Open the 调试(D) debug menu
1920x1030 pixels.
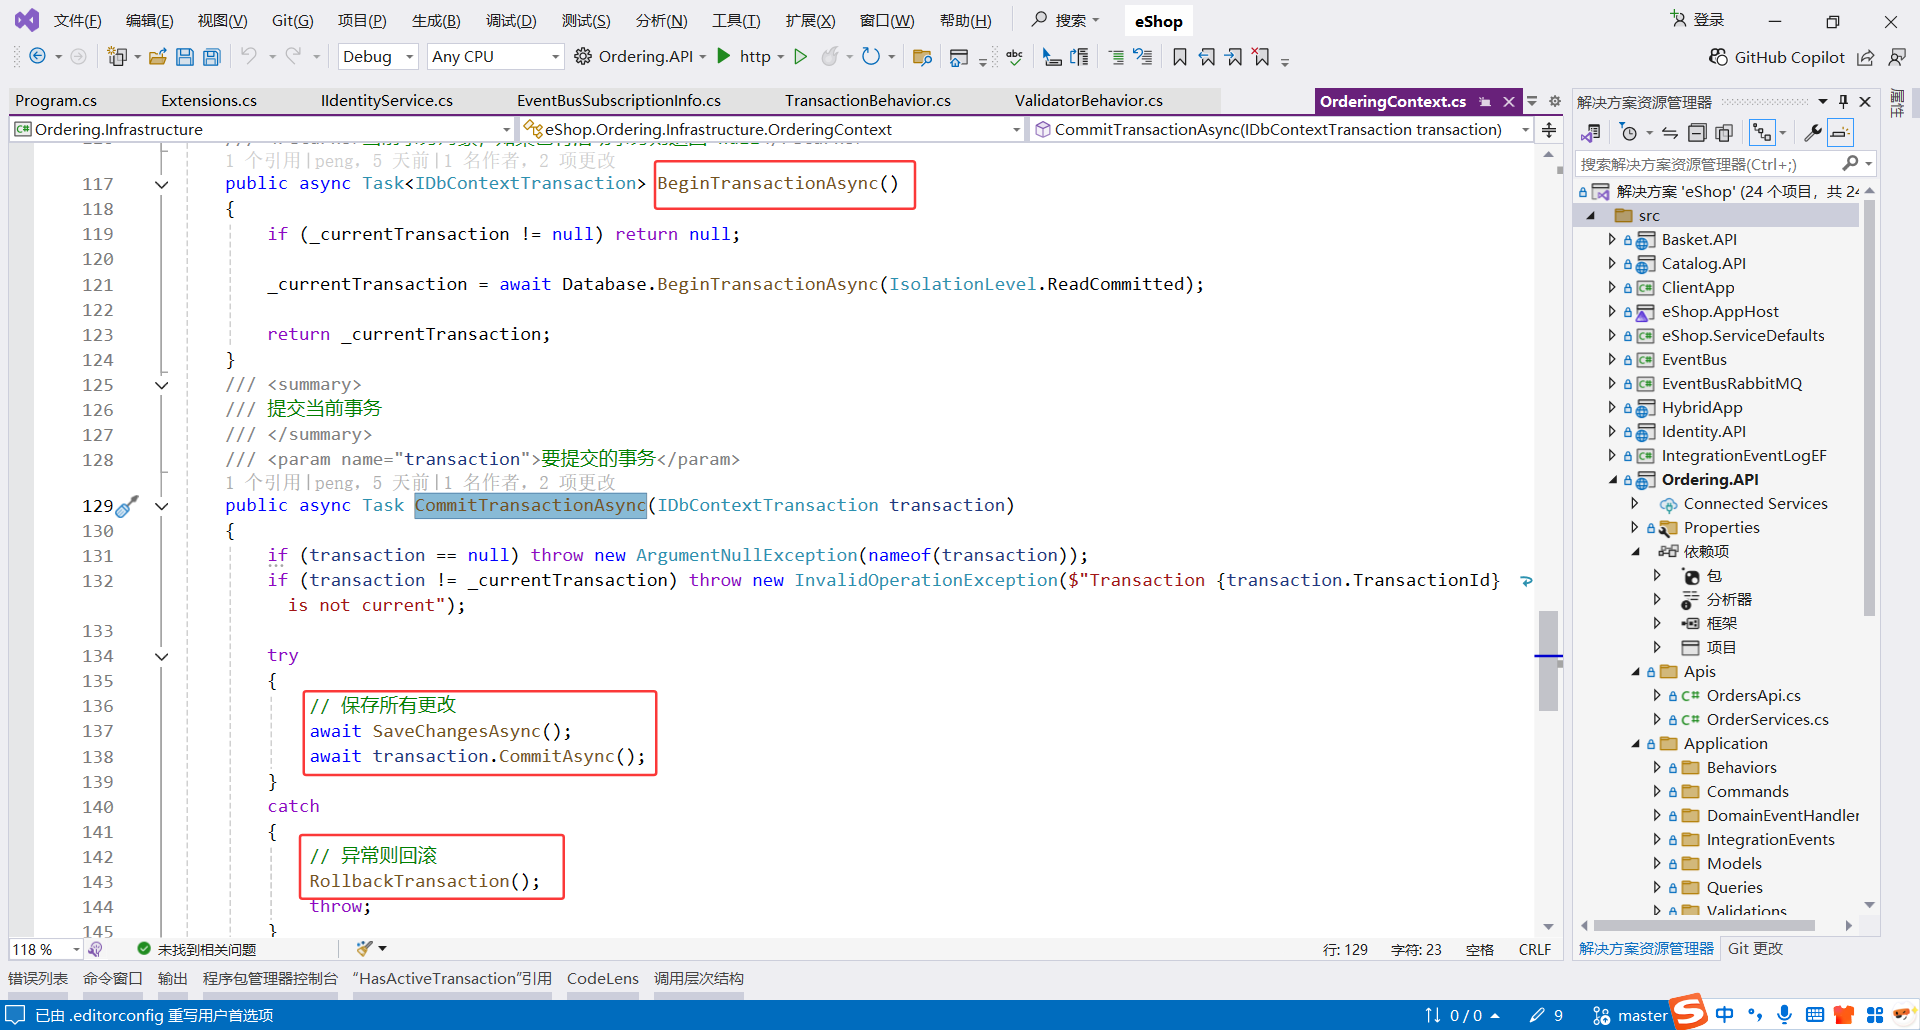(x=511, y=21)
